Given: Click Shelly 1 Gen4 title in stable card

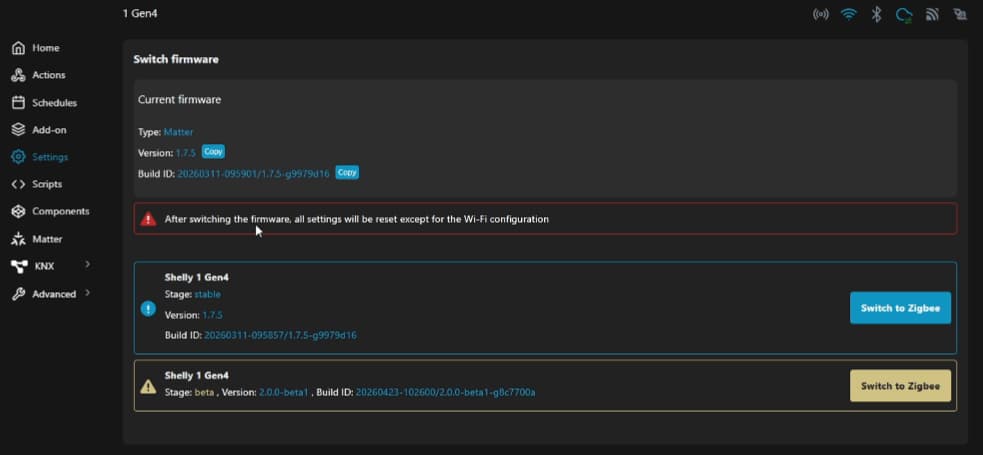Looking at the screenshot, I should (197, 277).
